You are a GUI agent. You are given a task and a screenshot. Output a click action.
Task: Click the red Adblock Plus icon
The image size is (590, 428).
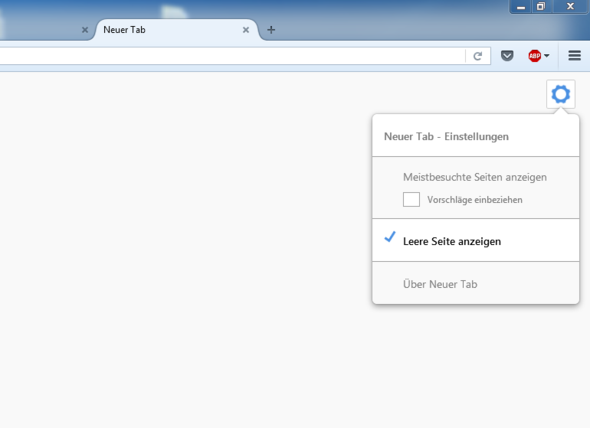point(534,56)
